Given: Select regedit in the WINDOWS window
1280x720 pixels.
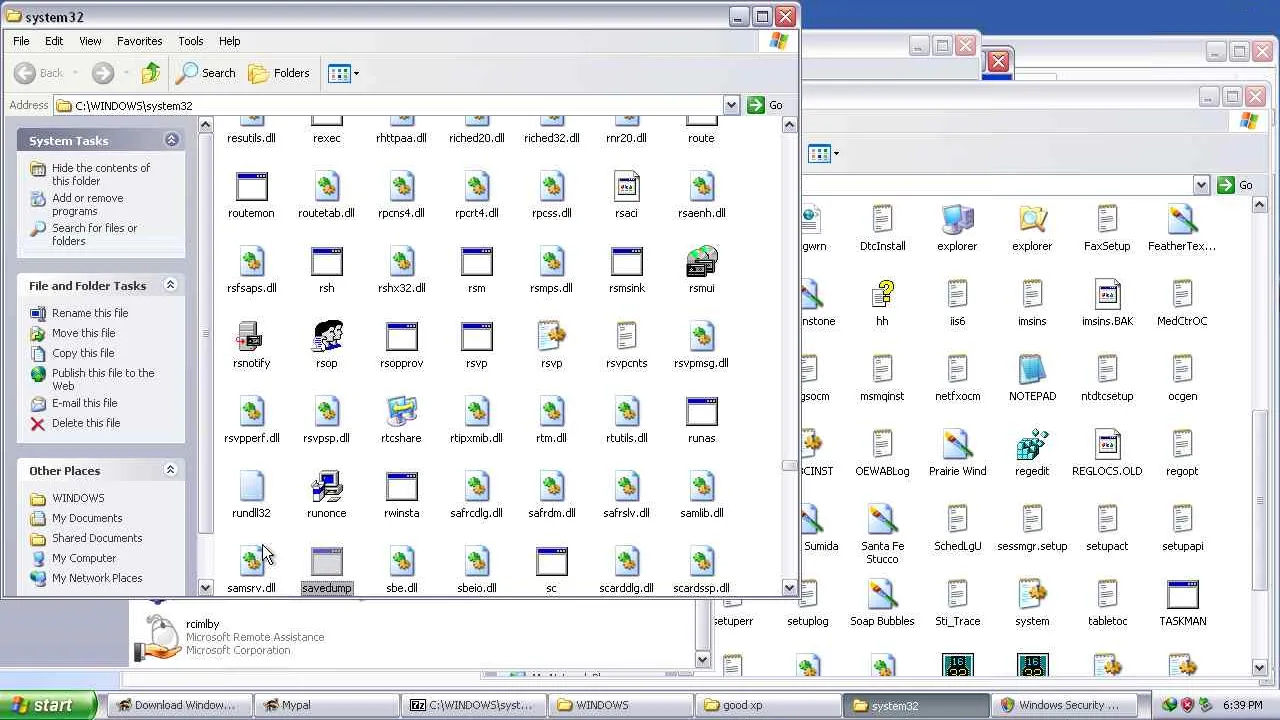Looking at the screenshot, I should coord(1032,445).
